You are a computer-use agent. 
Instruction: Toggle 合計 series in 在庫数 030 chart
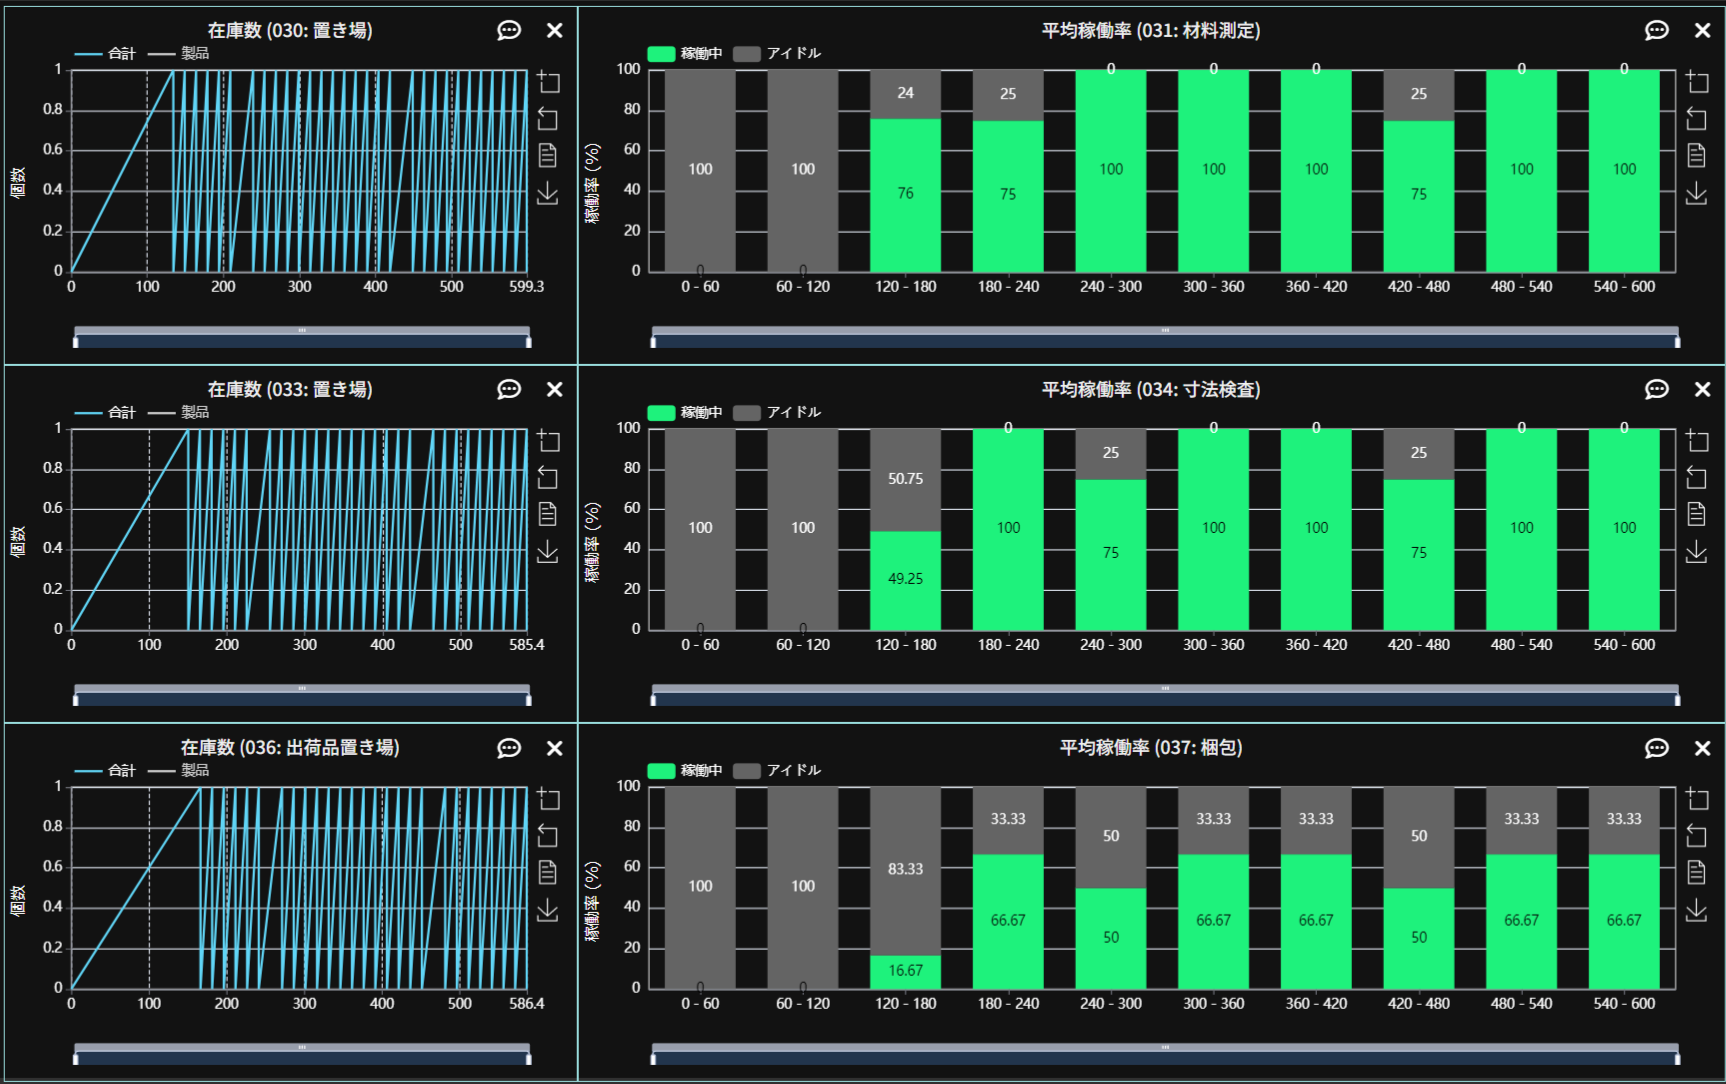pyautogui.click(x=106, y=54)
